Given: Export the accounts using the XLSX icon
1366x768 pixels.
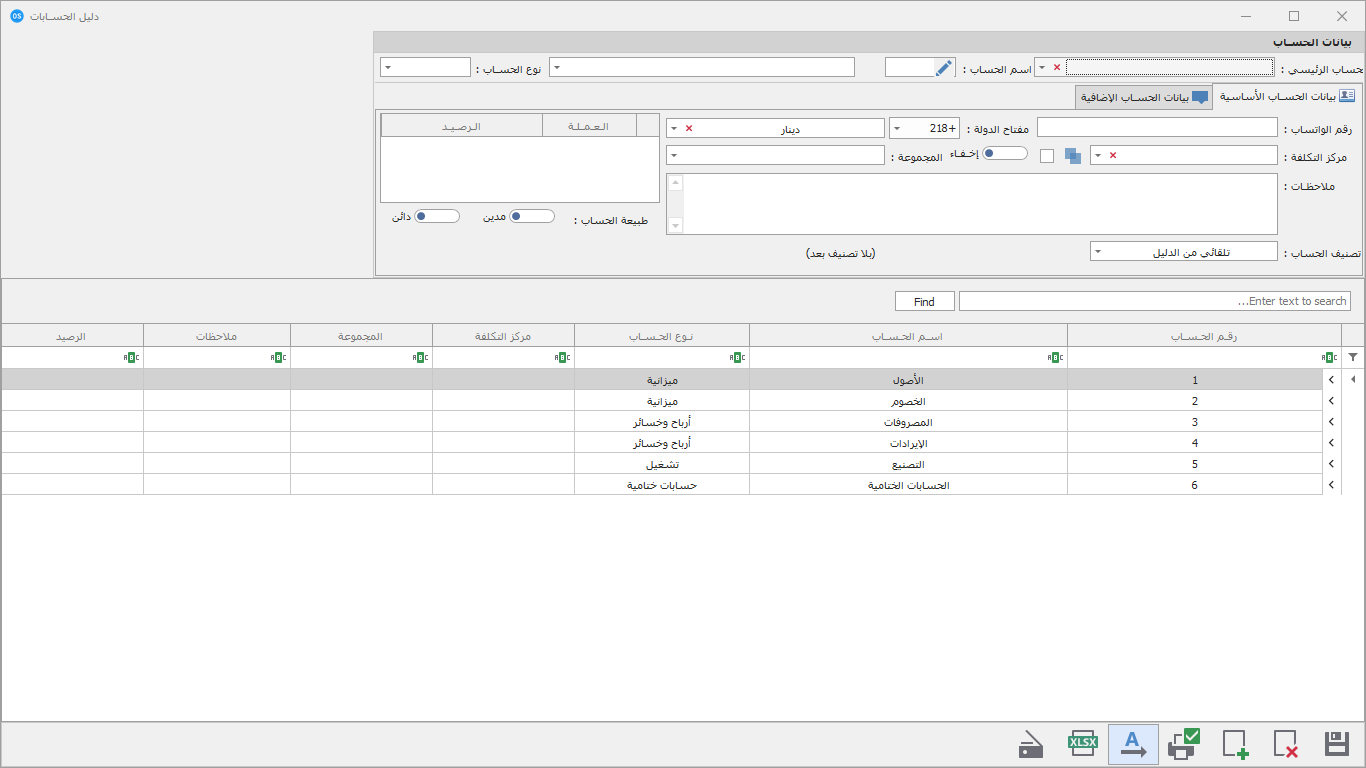Looking at the screenshot, I should click(x=1083, y=744).
